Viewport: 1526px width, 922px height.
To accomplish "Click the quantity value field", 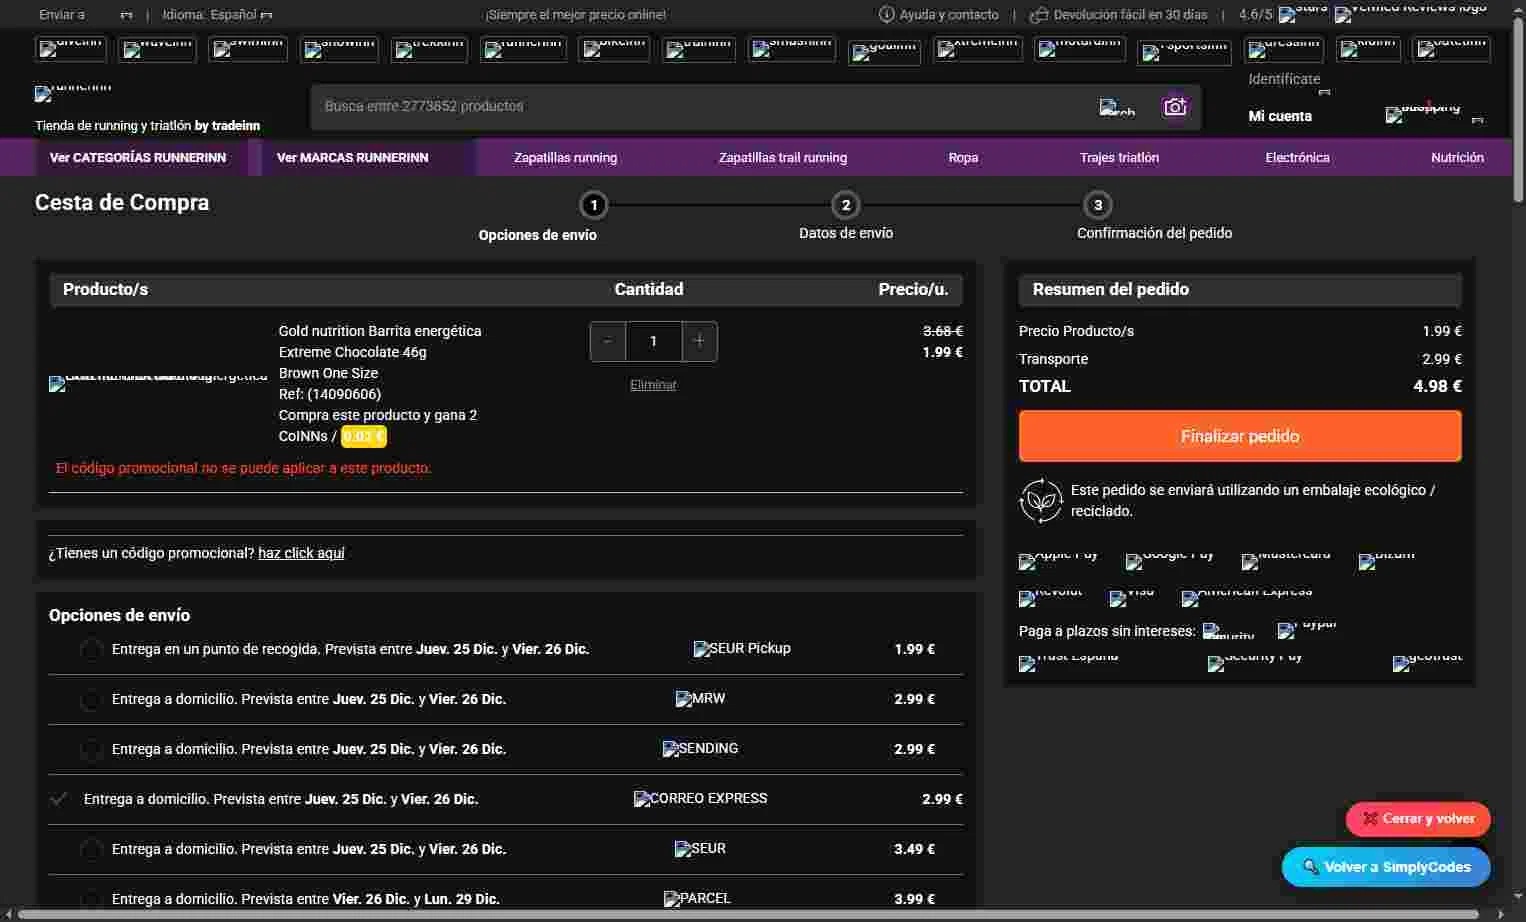I will (653, 341).
